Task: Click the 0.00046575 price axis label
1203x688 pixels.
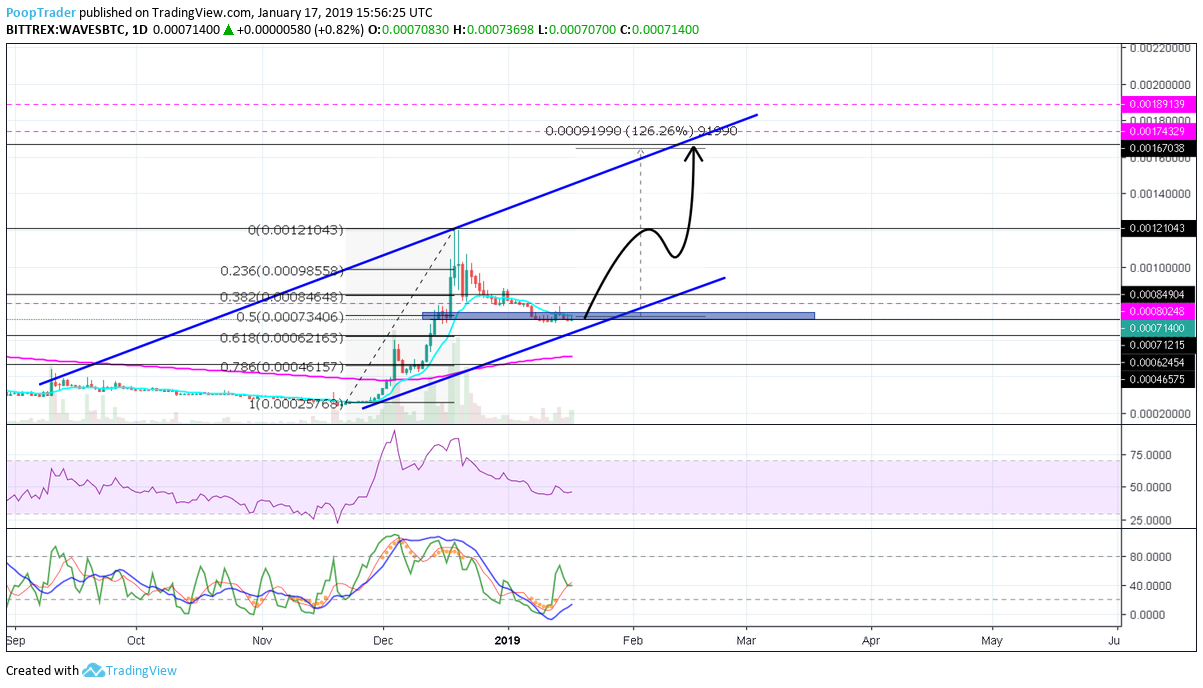Action: coord(1156,379)
